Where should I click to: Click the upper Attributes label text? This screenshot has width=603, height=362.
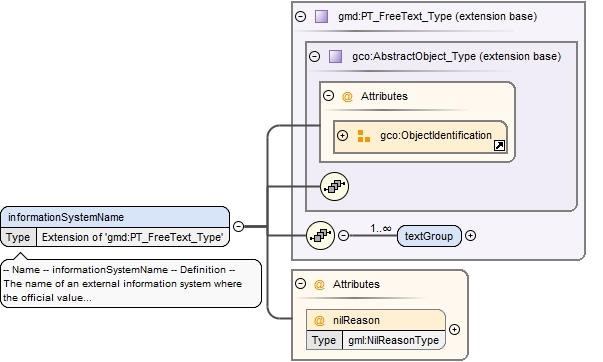point(384,96)
